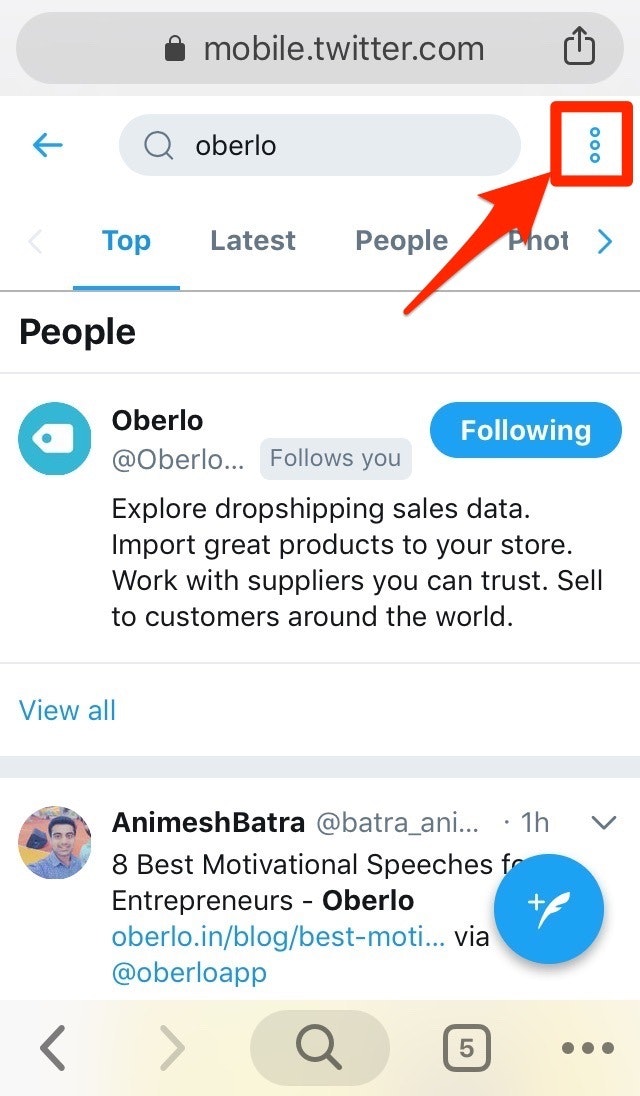Expand the tweet options caret for AnimeshBatra
640x1096 pixels.
coord(603,823)
